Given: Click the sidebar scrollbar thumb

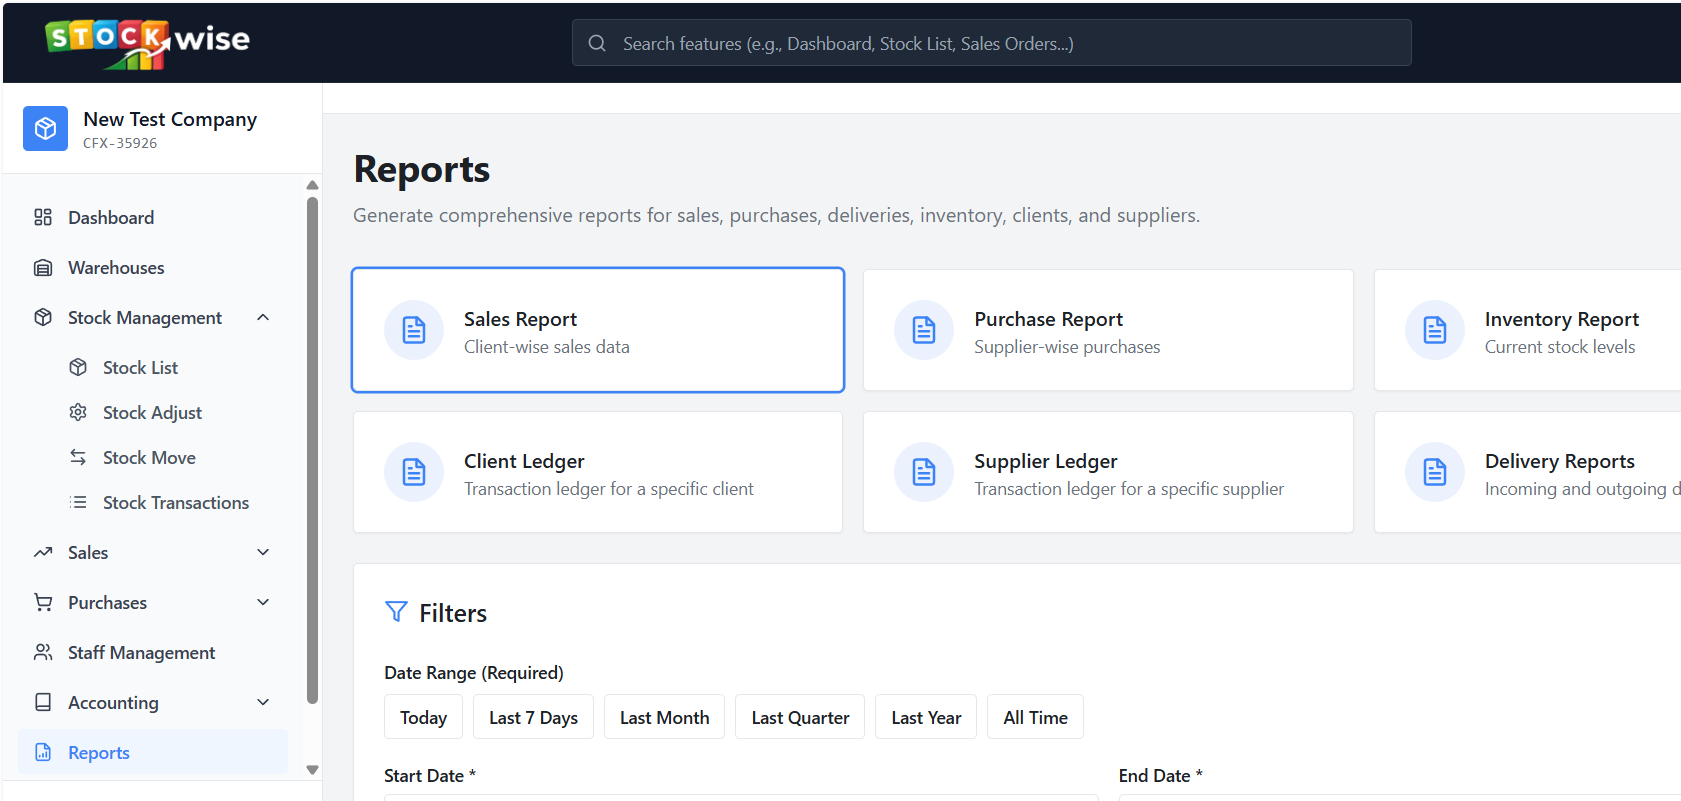Looking at the screenshot, I should 312,450.
